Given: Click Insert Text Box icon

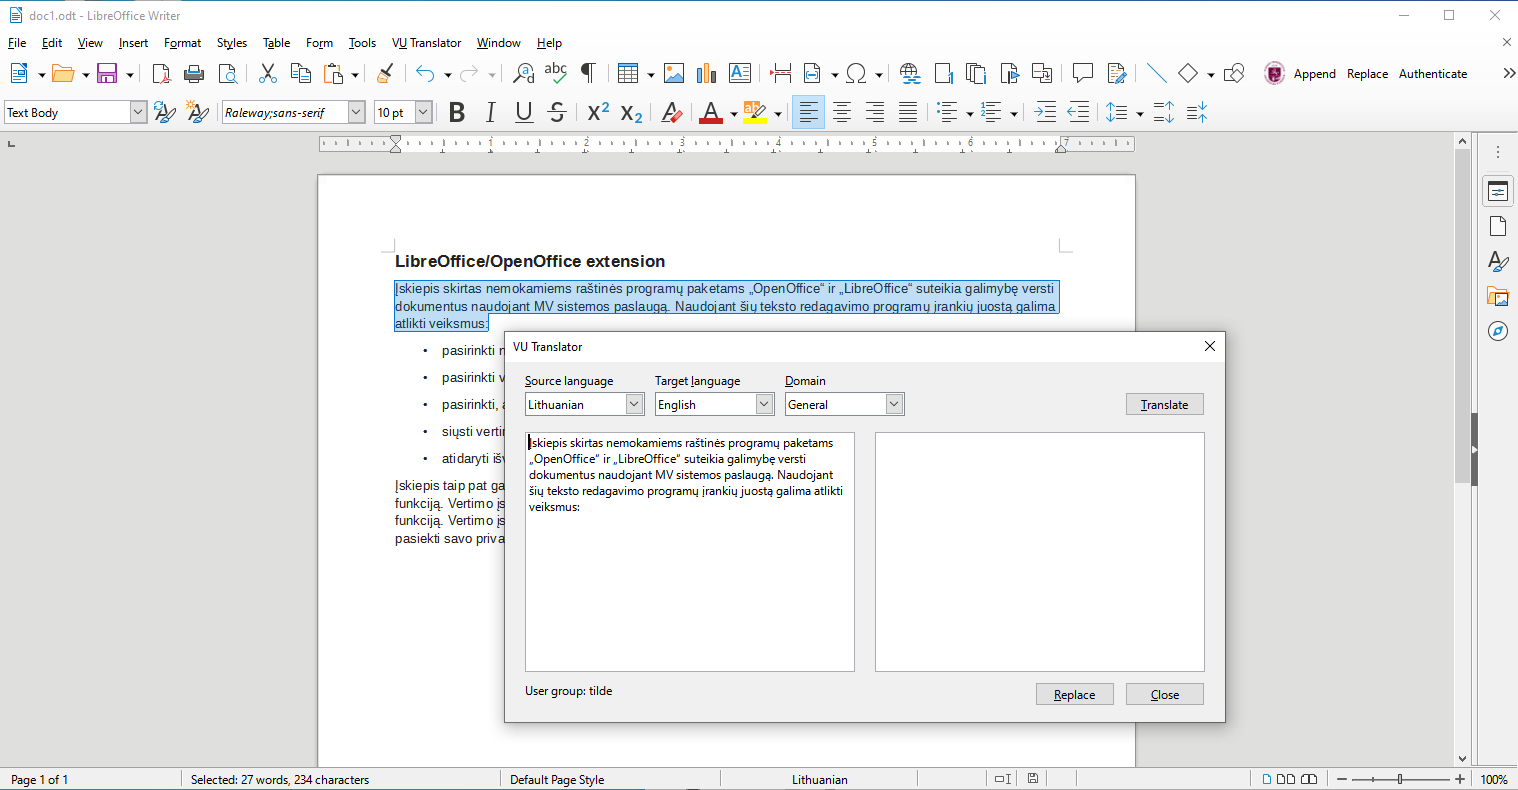Looking at the screenshot, I should pos(740,73).
